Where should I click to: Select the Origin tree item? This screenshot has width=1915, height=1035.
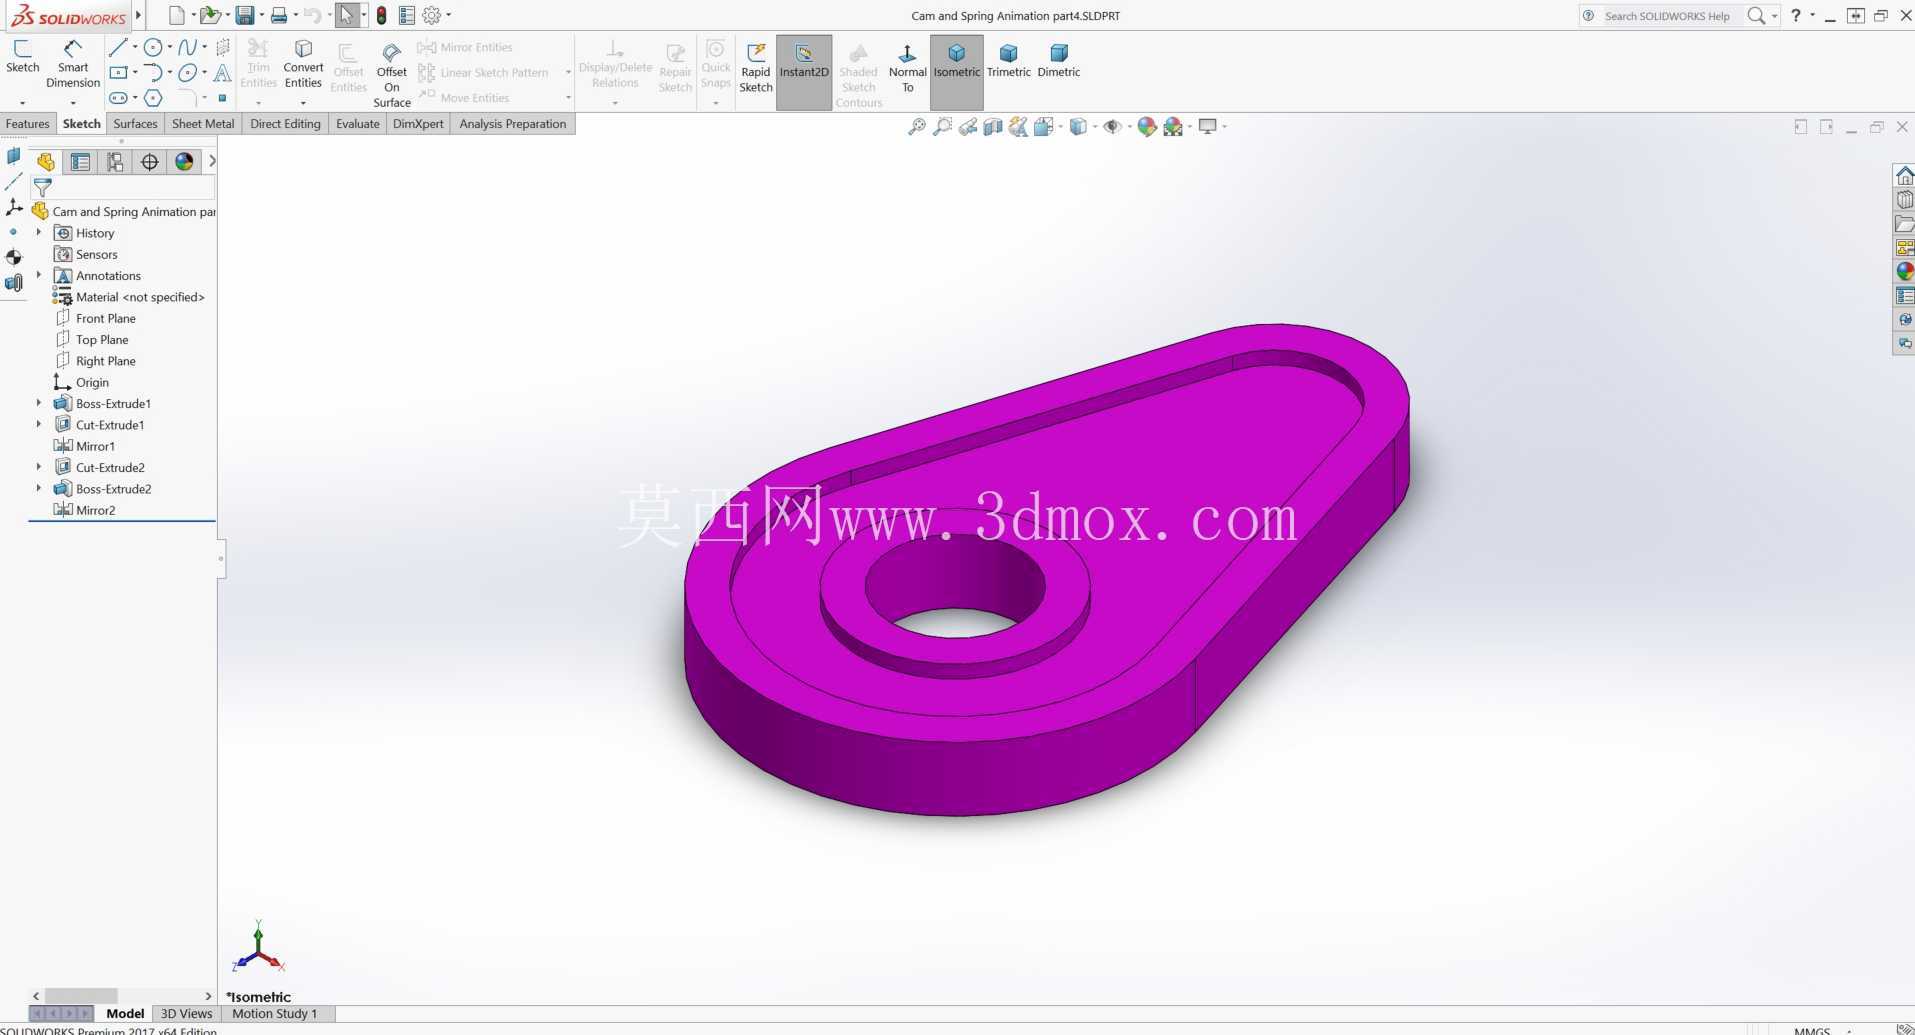pos(82,382)
